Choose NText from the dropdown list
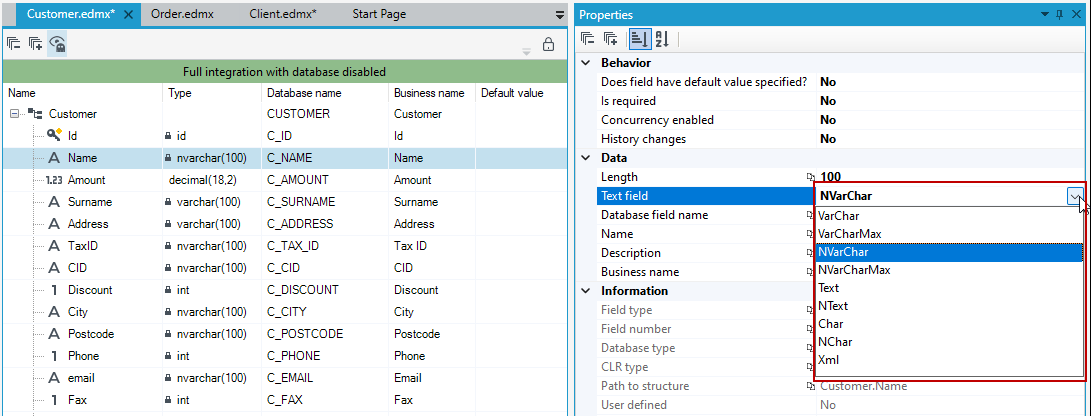The height and width of the screenshot is (416, 1091). click(949, 306)
